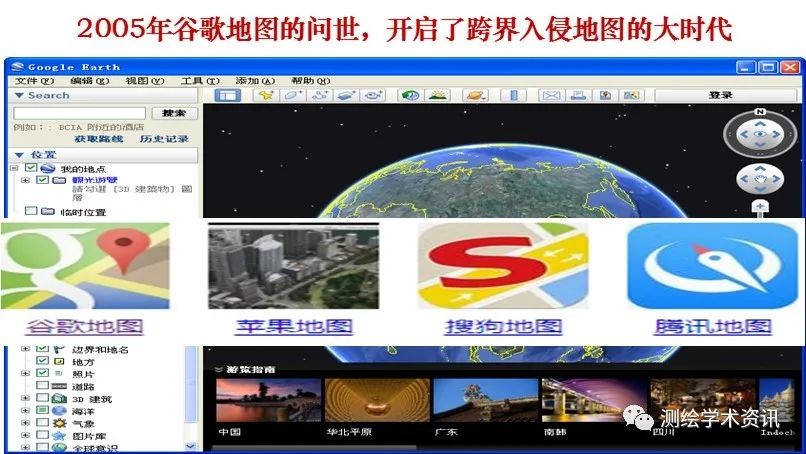Screen dimensions: 806x454
Task: Open the planet switcher (Saturn) icon
Action: (475, 96)
